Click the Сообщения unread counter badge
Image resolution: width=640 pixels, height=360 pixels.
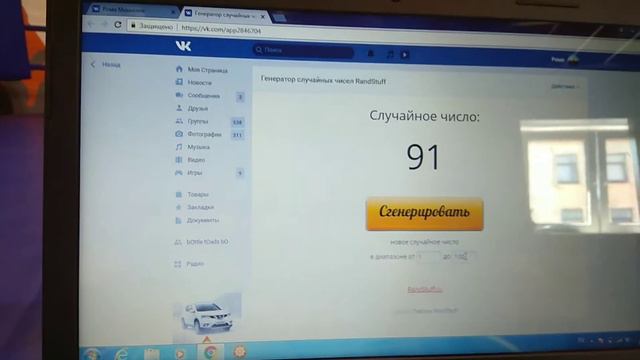tap(240, 97)
